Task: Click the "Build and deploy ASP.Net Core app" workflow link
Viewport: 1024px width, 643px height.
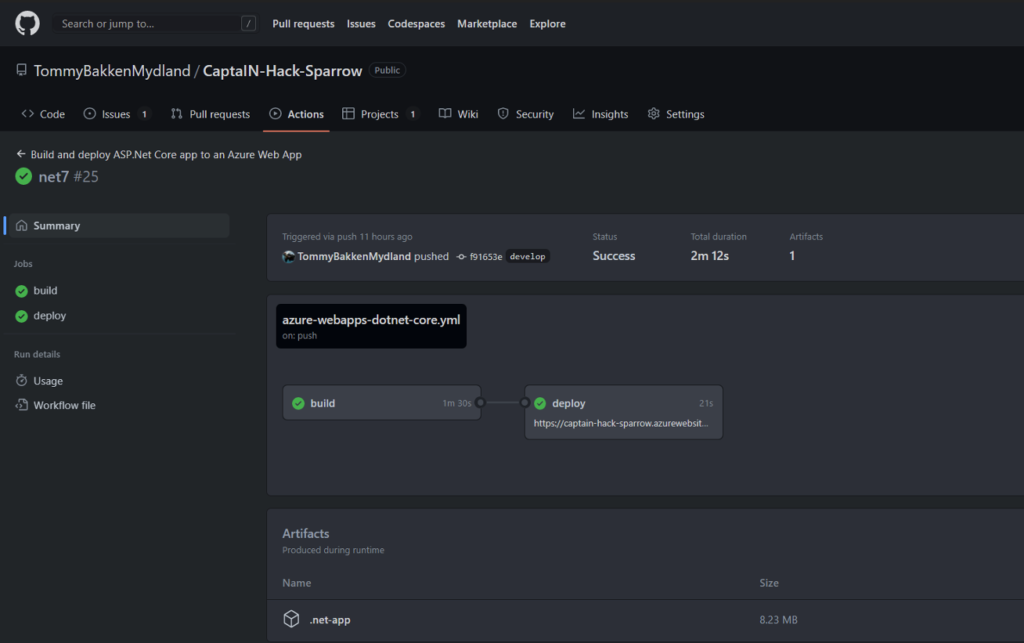Action: click(166, 155)
